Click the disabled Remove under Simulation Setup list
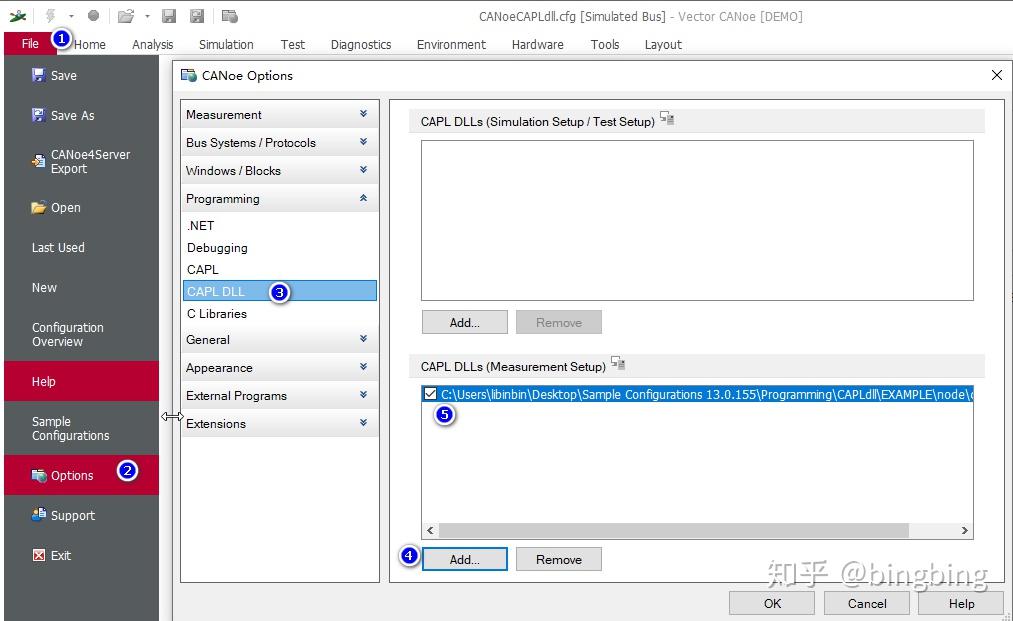 [559, 322]
